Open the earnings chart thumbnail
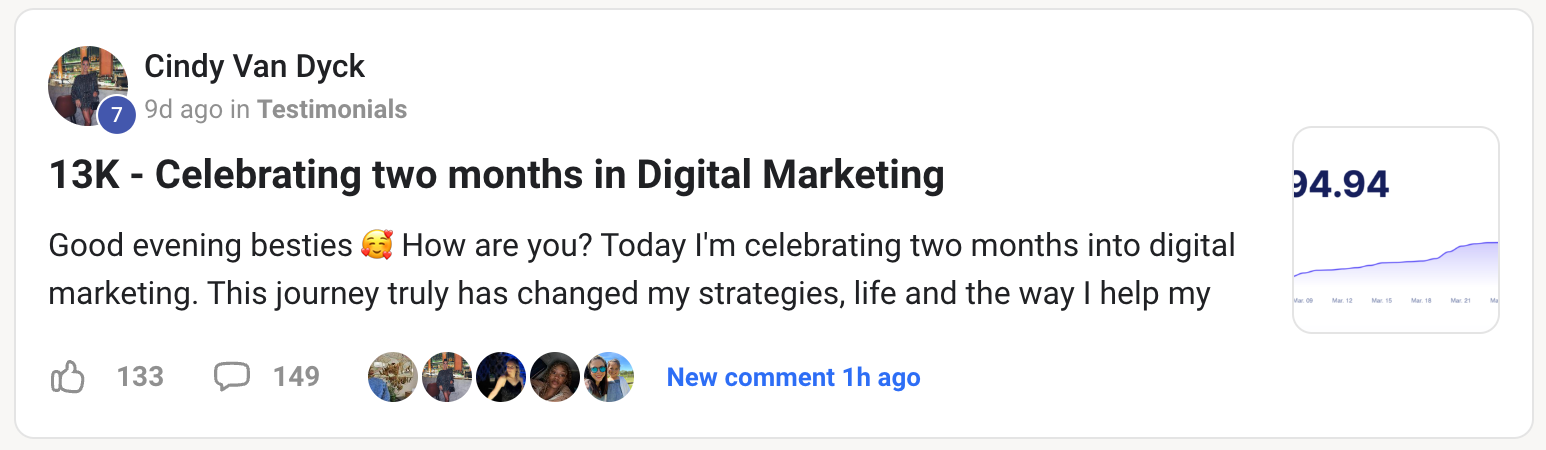This screenshot has height=450, width=1546. (1396, 230)
